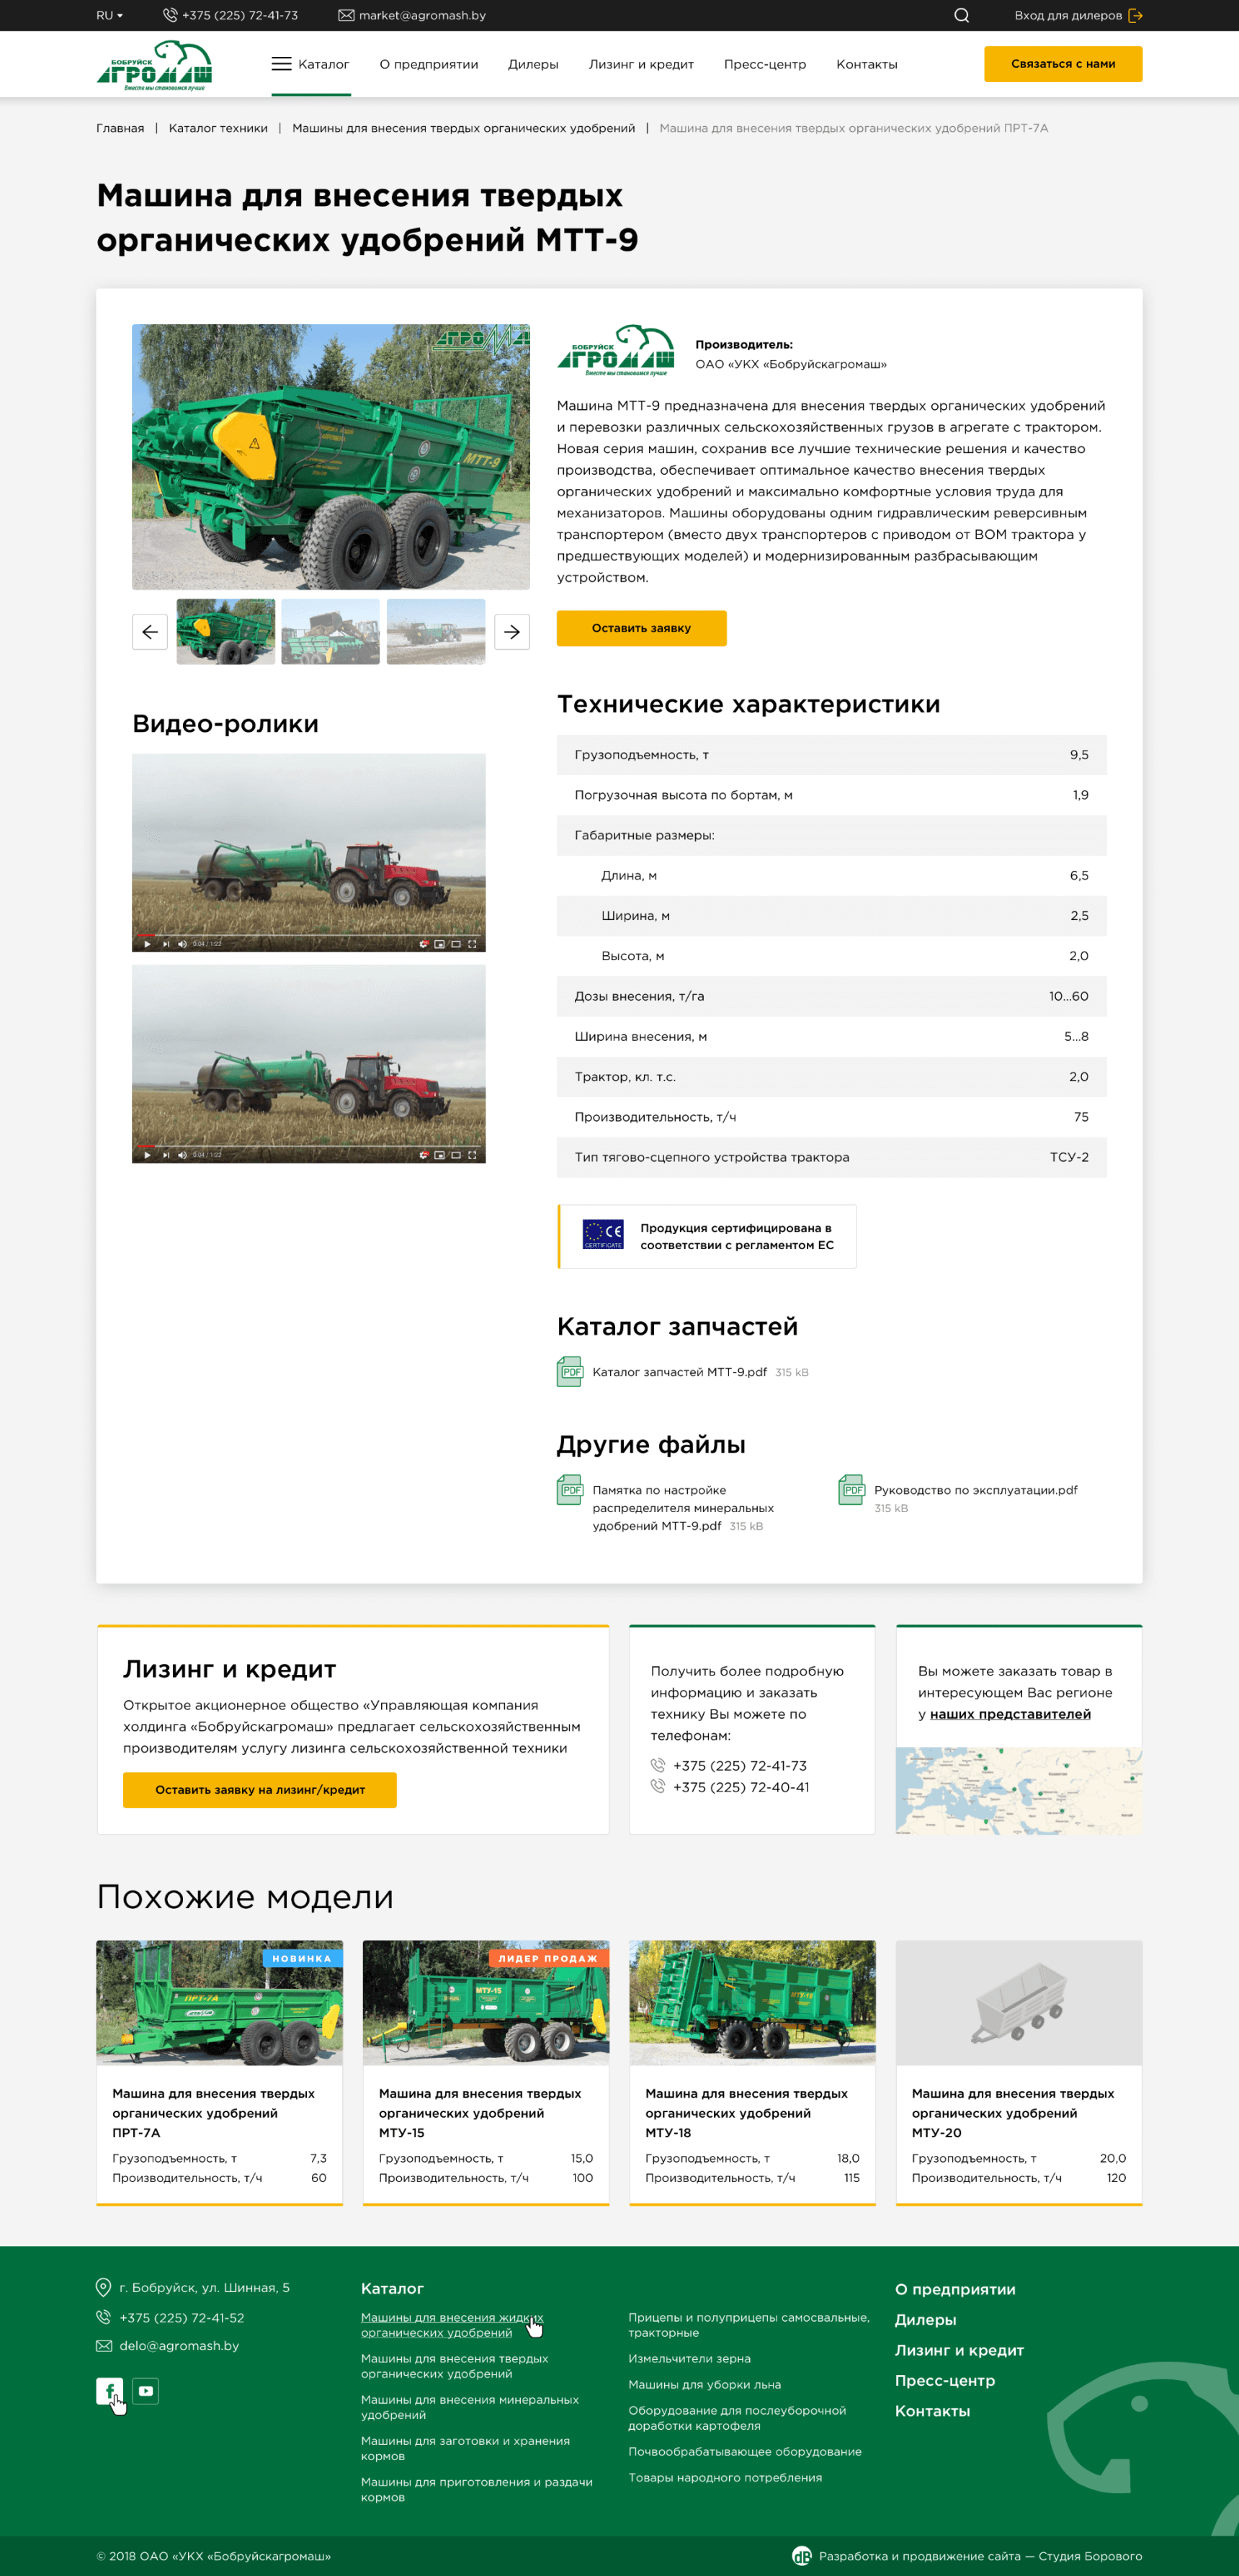Open footer link 'Измельчители зерна'

coord(689,2358)
